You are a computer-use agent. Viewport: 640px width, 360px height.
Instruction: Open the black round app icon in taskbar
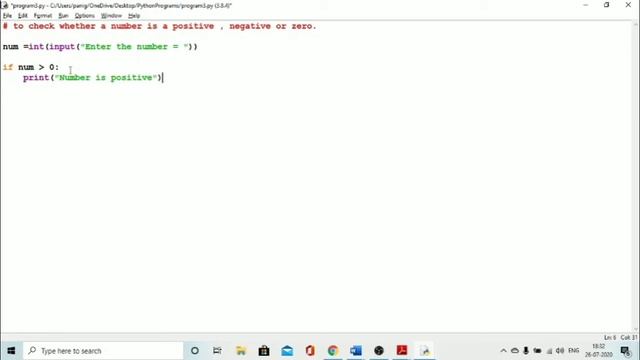(379, 351)
